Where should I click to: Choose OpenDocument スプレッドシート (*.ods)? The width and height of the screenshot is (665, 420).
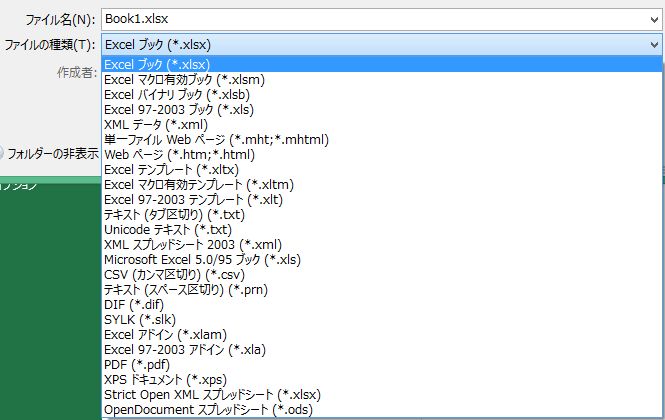tap(382, 410)
